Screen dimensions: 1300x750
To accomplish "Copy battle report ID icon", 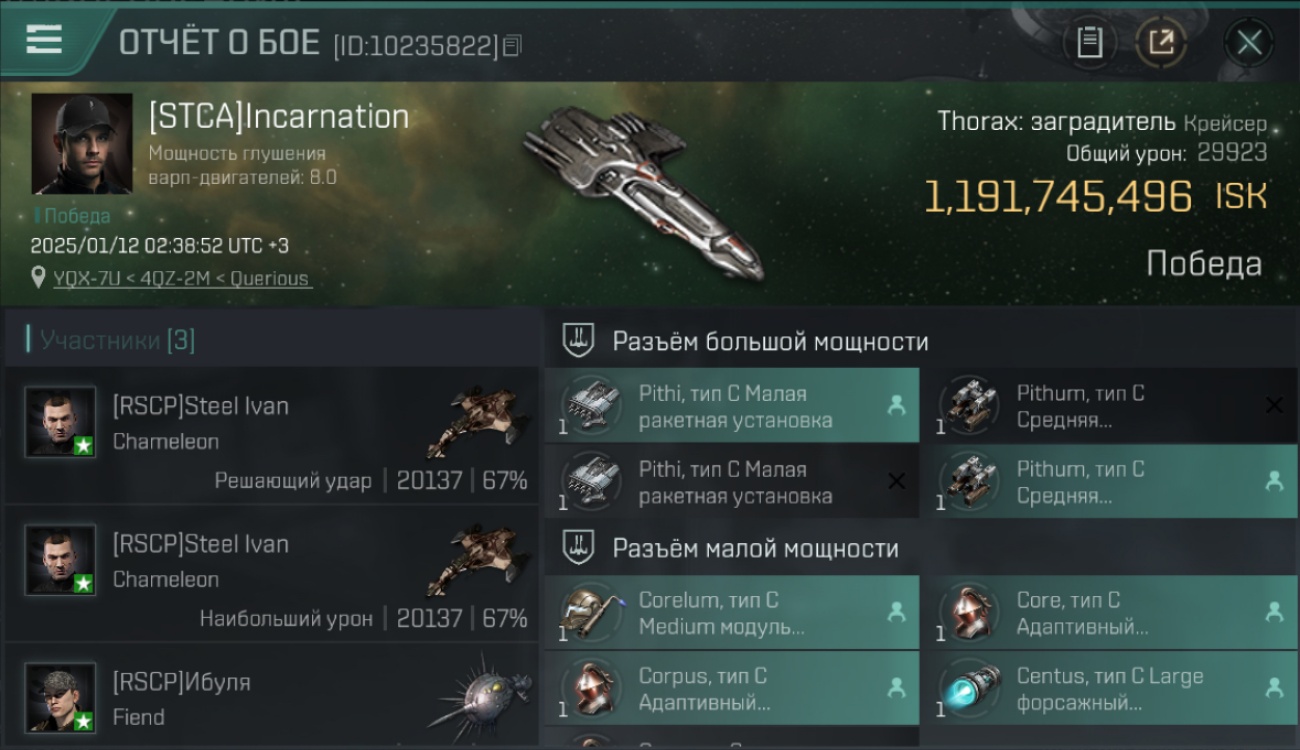I will pos(512,46).
